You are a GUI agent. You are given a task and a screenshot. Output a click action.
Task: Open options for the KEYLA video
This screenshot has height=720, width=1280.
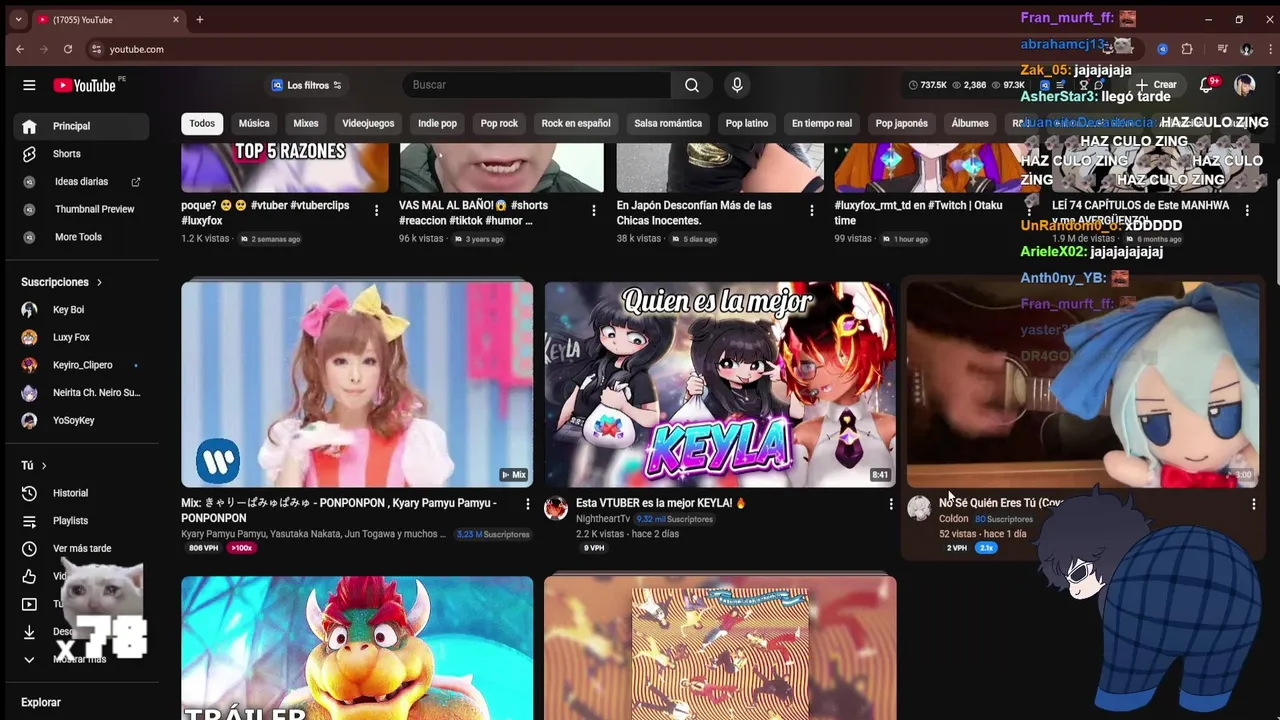click(891, 505)
